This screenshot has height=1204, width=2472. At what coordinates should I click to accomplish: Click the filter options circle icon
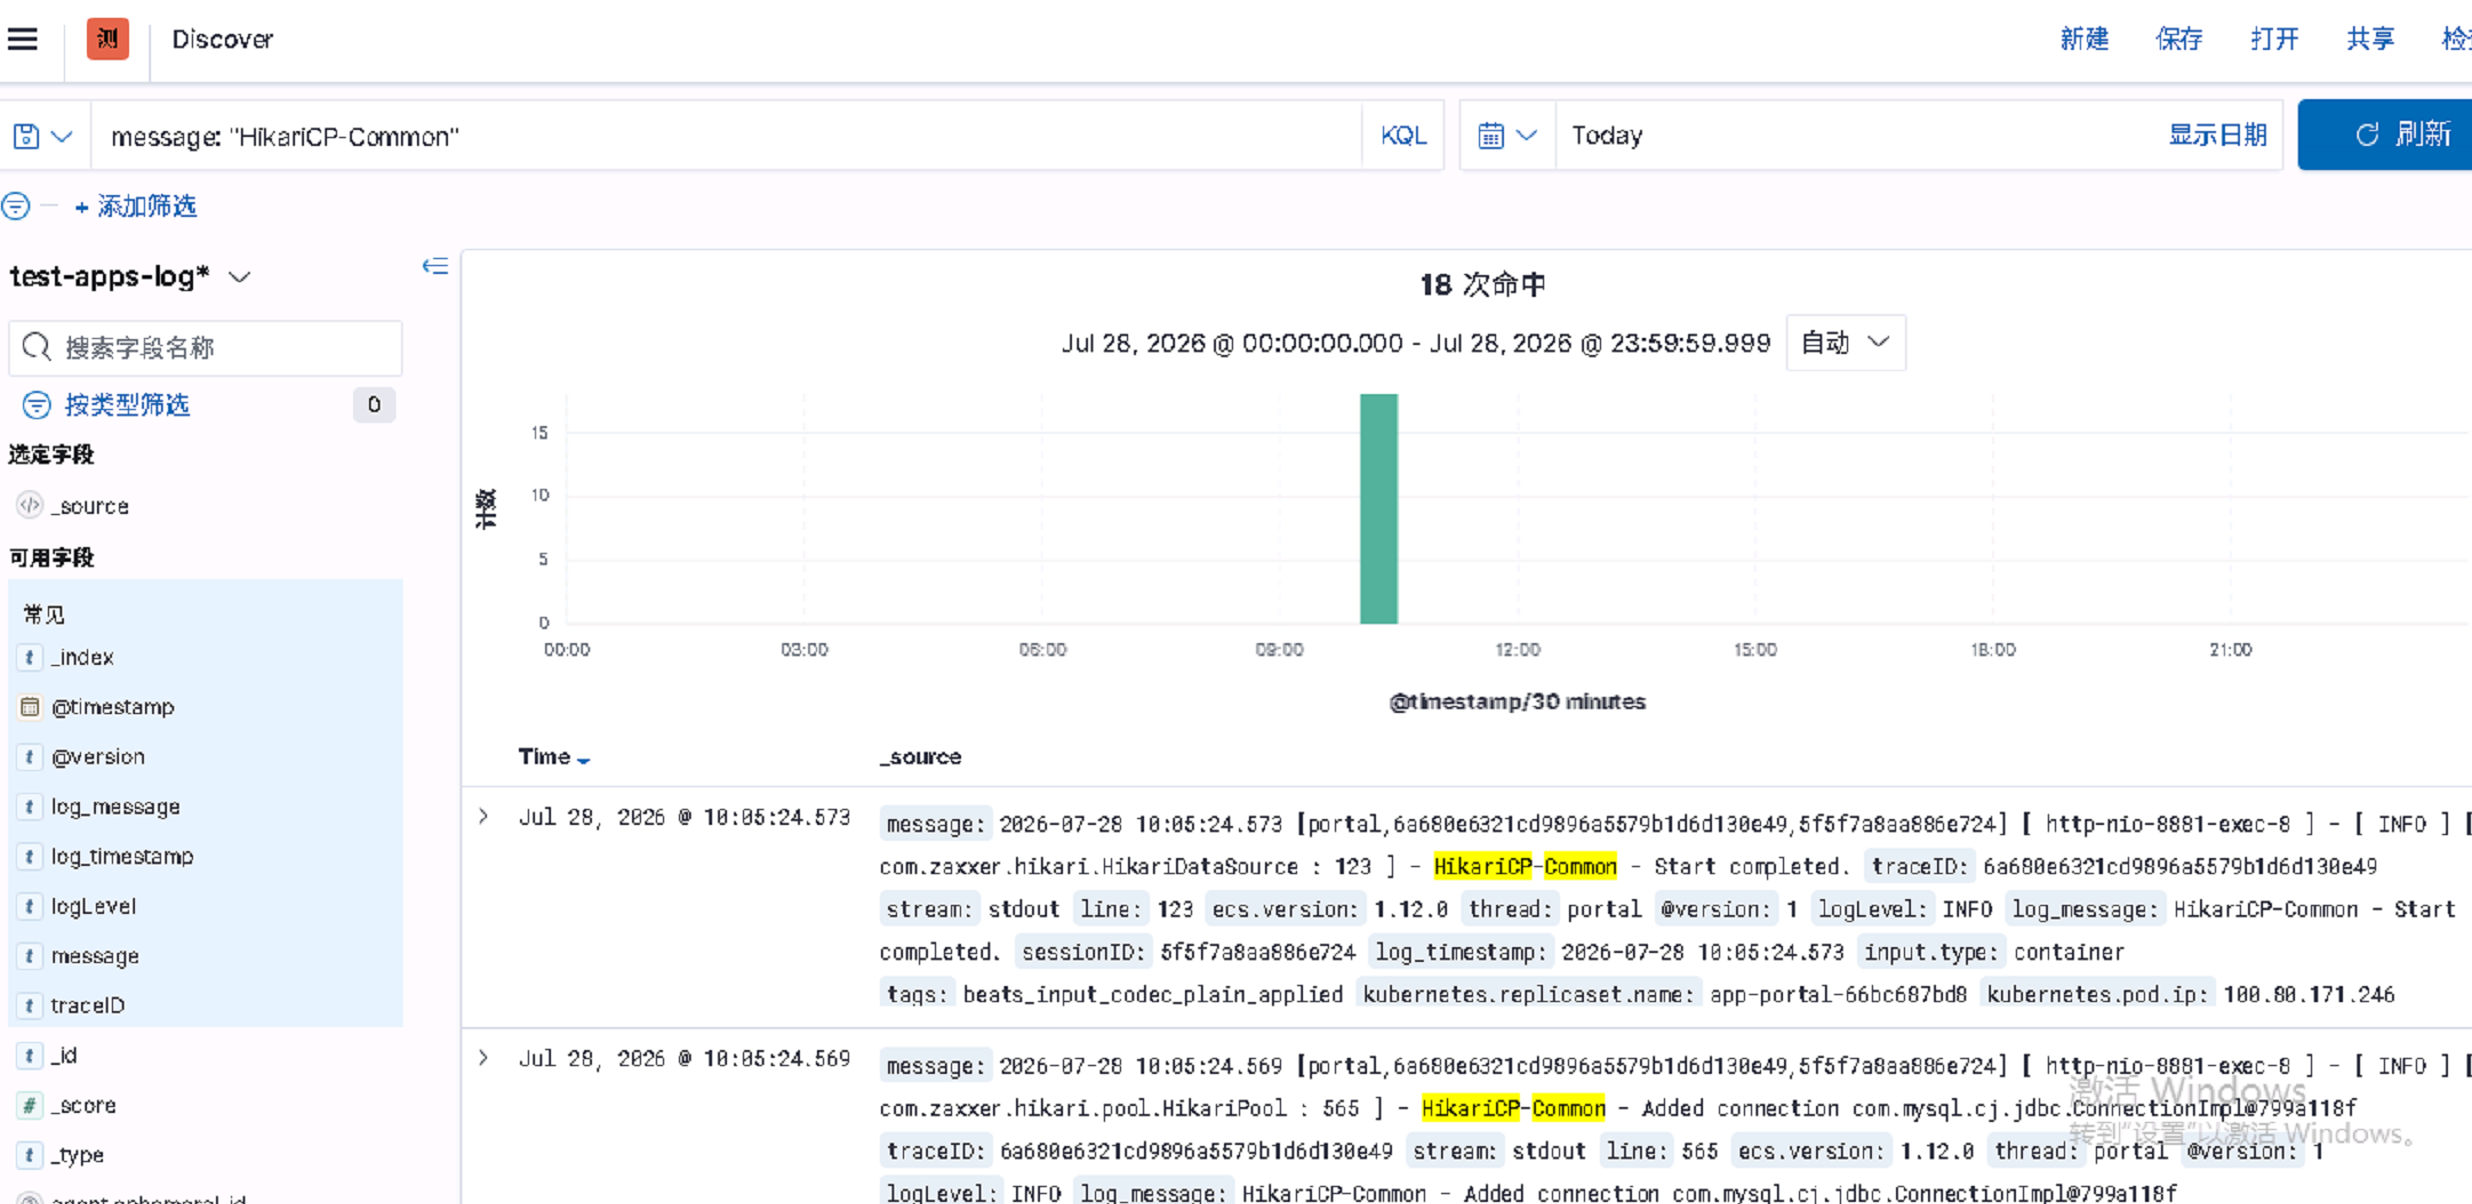pos(15,206)
